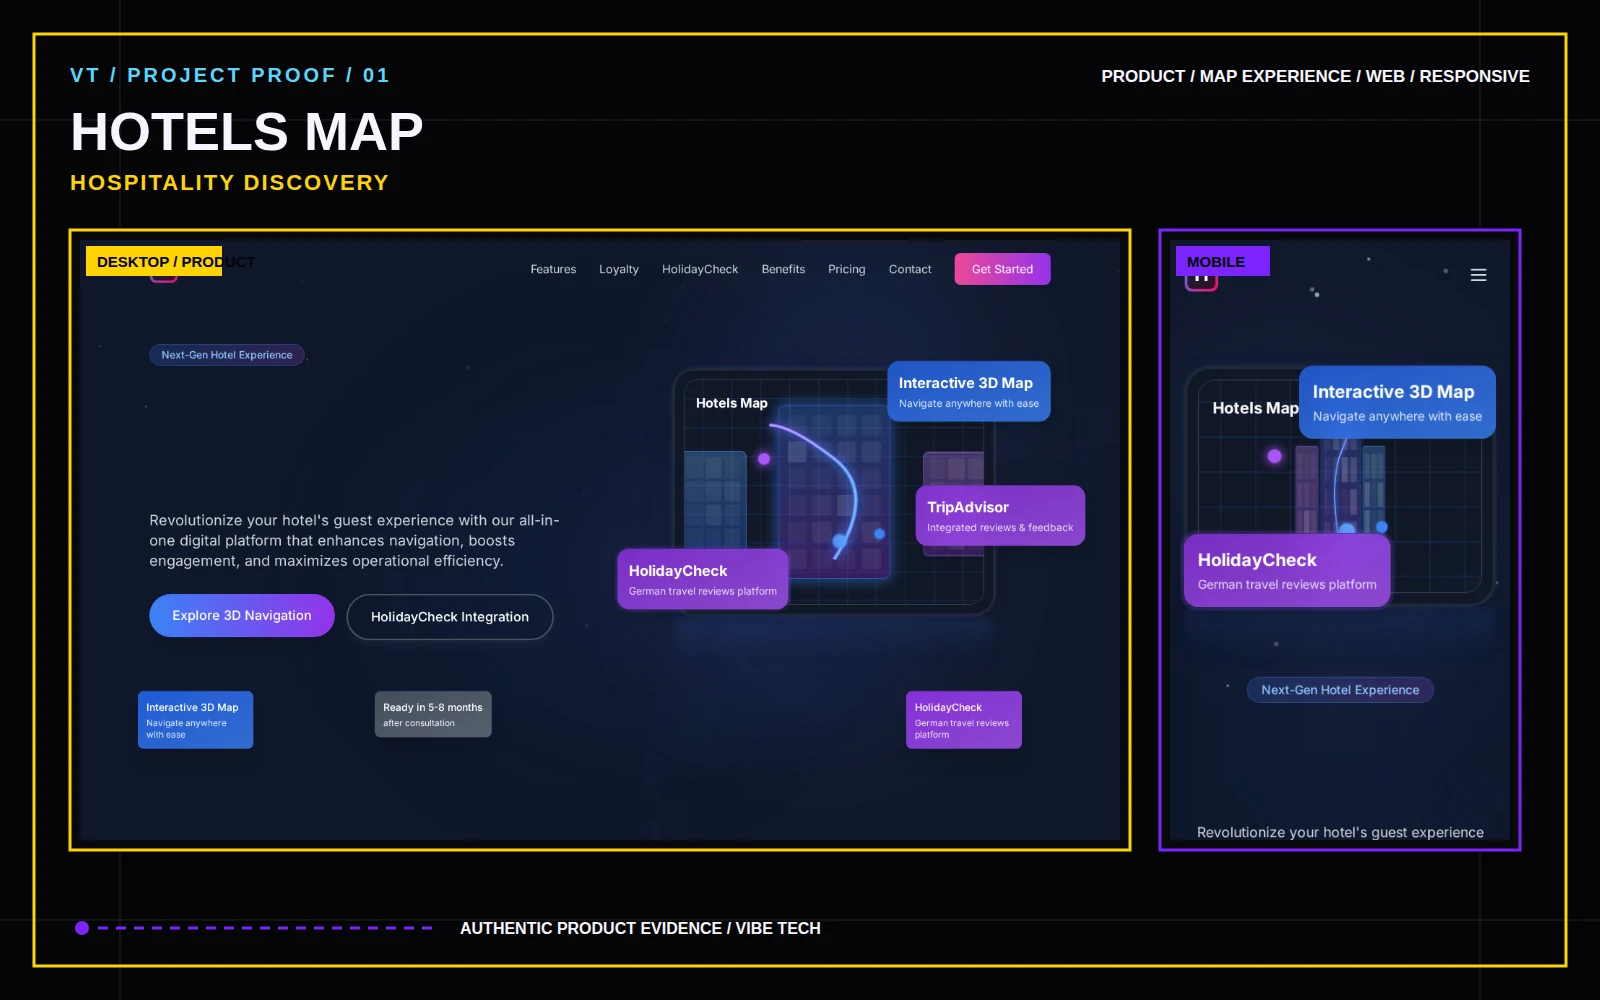Click the purple map pin on the desktop Hotels Map

coord(764,459)
